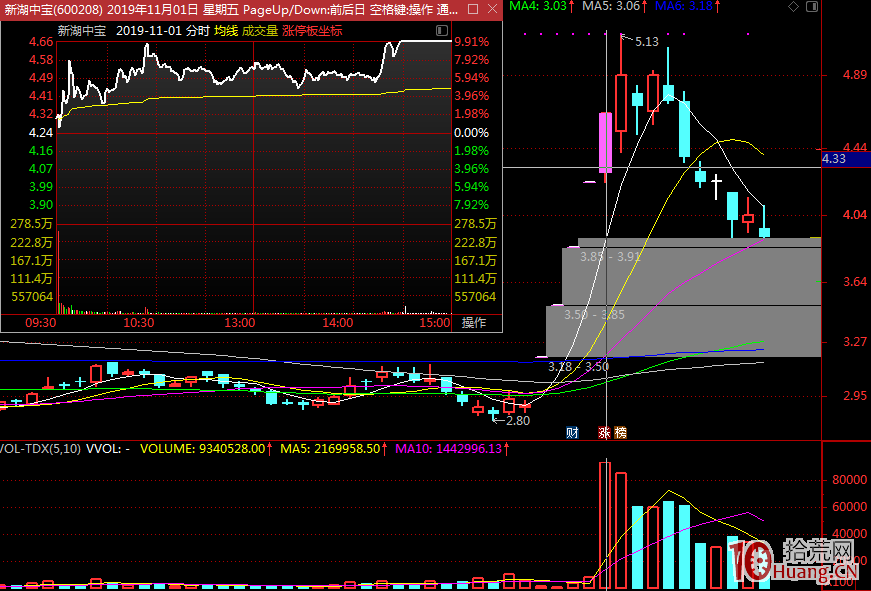Click the small panel icon in intraday popup
Image resolution: width=871 pixels, height=591 pixels.
(445, 31)
